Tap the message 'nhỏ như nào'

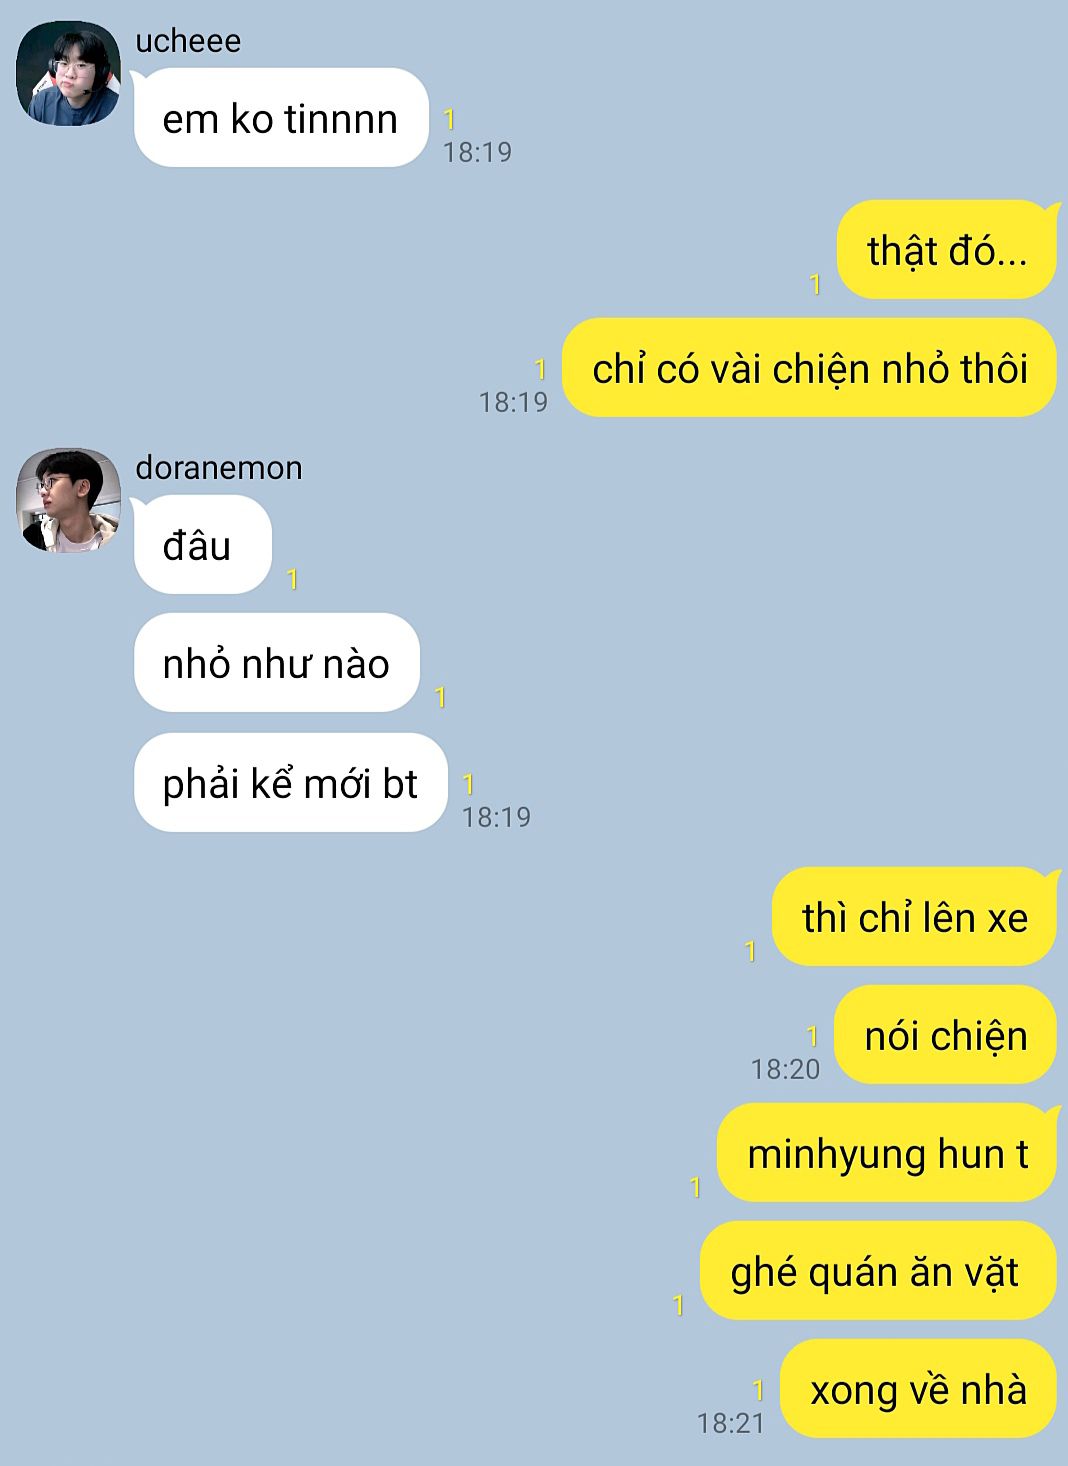click(x=276, y=663)
